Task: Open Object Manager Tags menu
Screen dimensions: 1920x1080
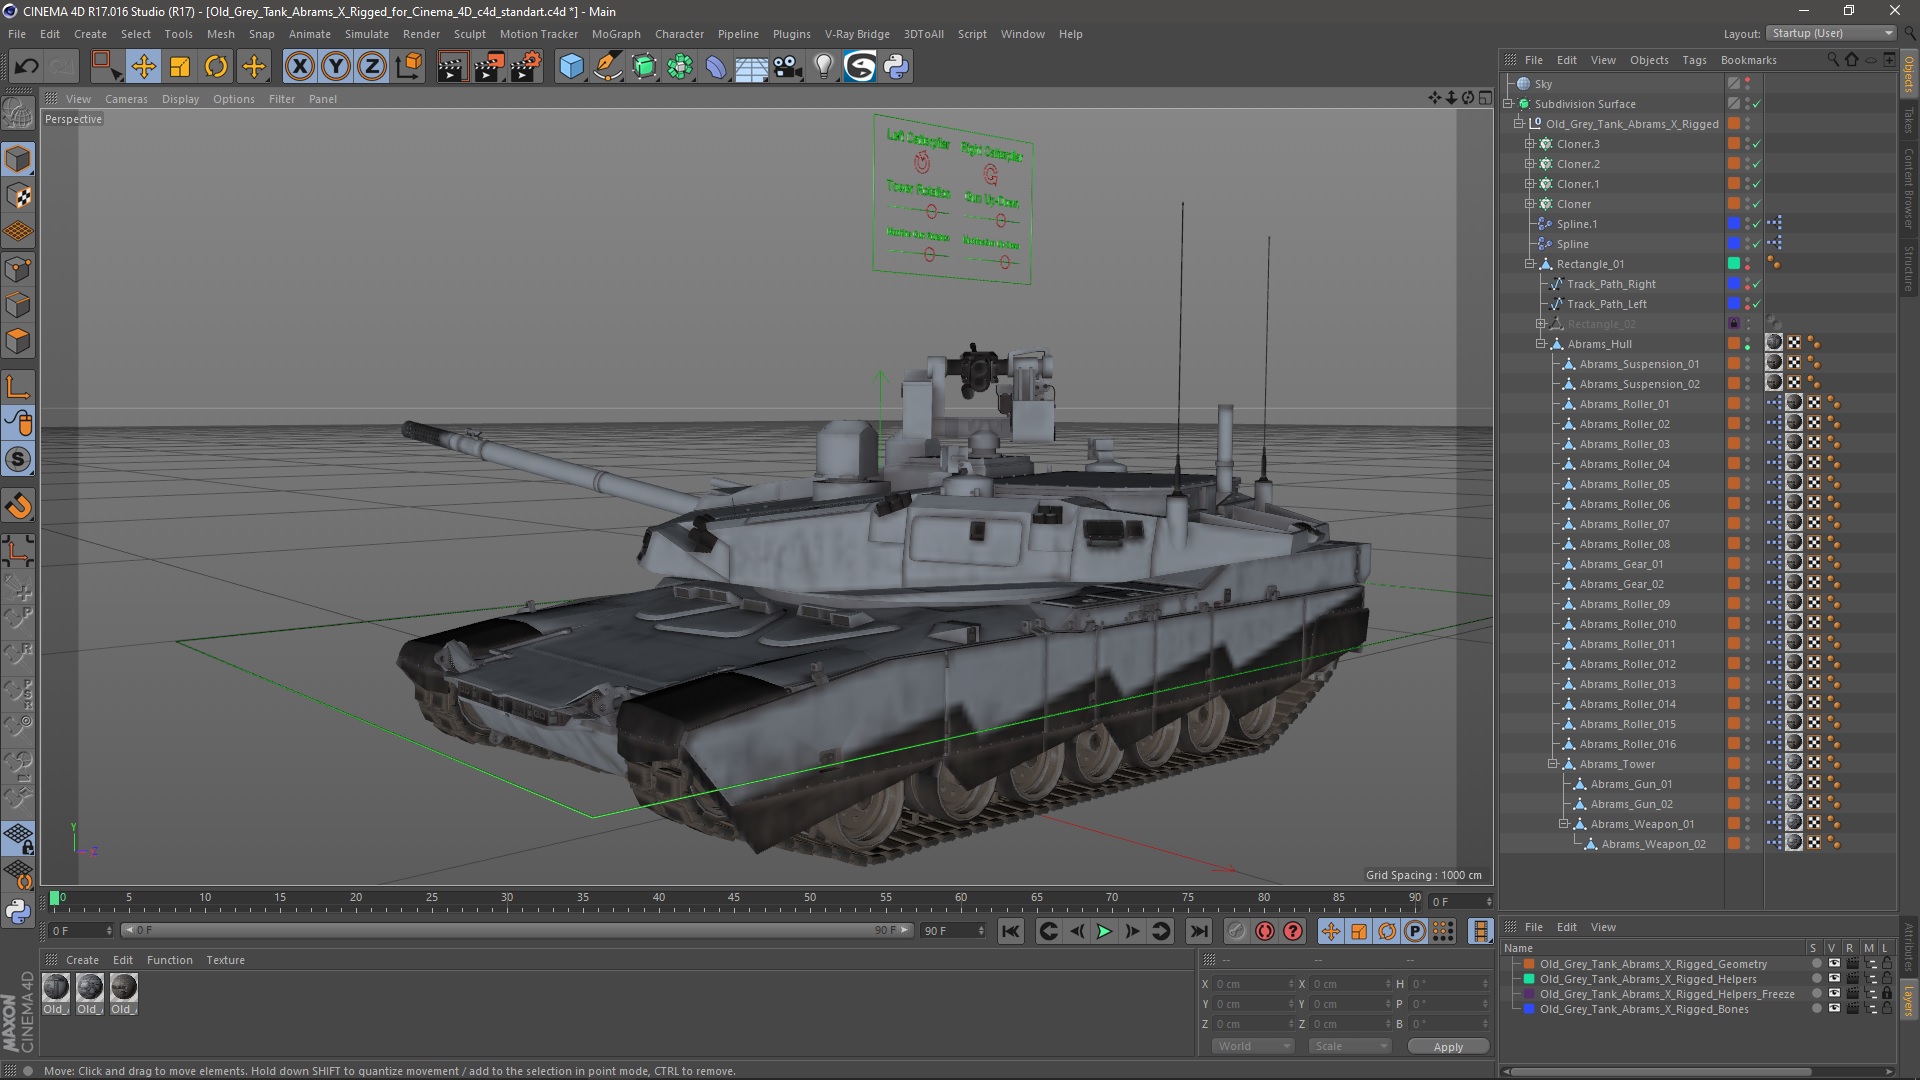Action: tap(1694, 60)
